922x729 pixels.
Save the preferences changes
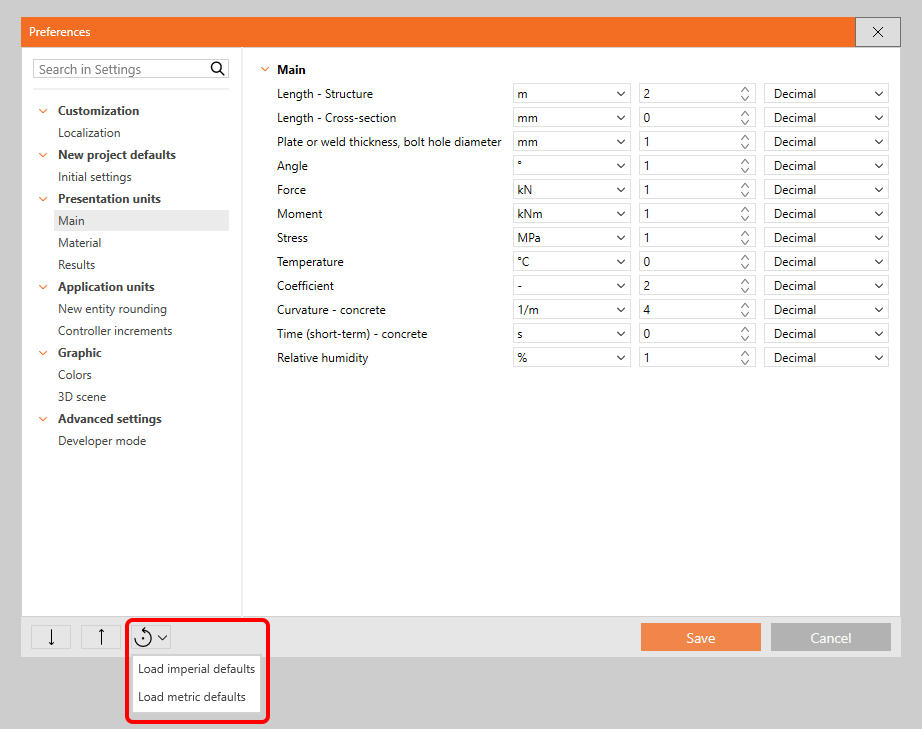click(x=700, y=637)
